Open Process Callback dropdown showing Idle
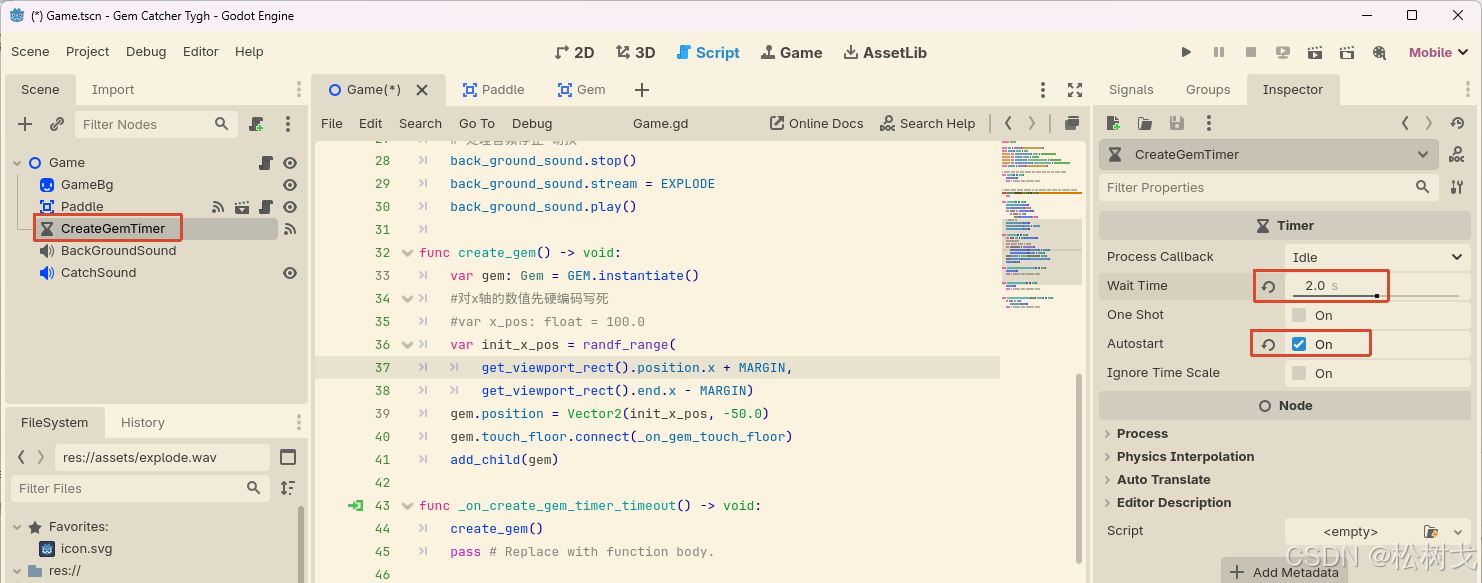Viewport: 1482px width, 583px height. [1377, 257]
